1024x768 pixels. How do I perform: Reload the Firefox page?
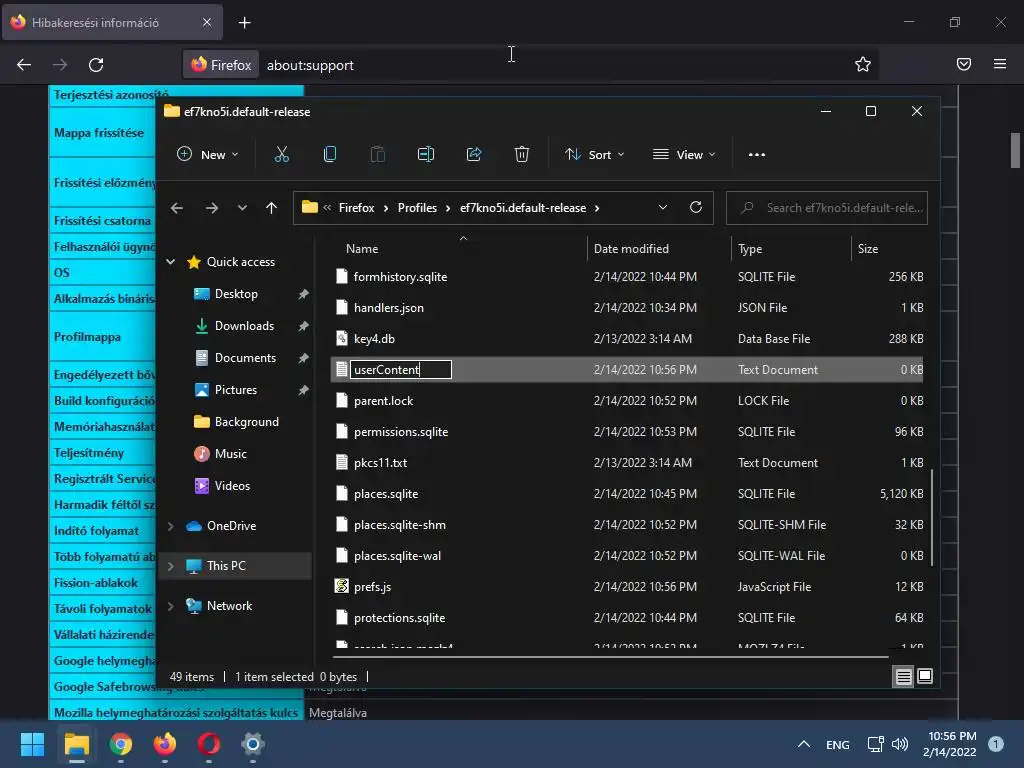[x=96, y=65]
